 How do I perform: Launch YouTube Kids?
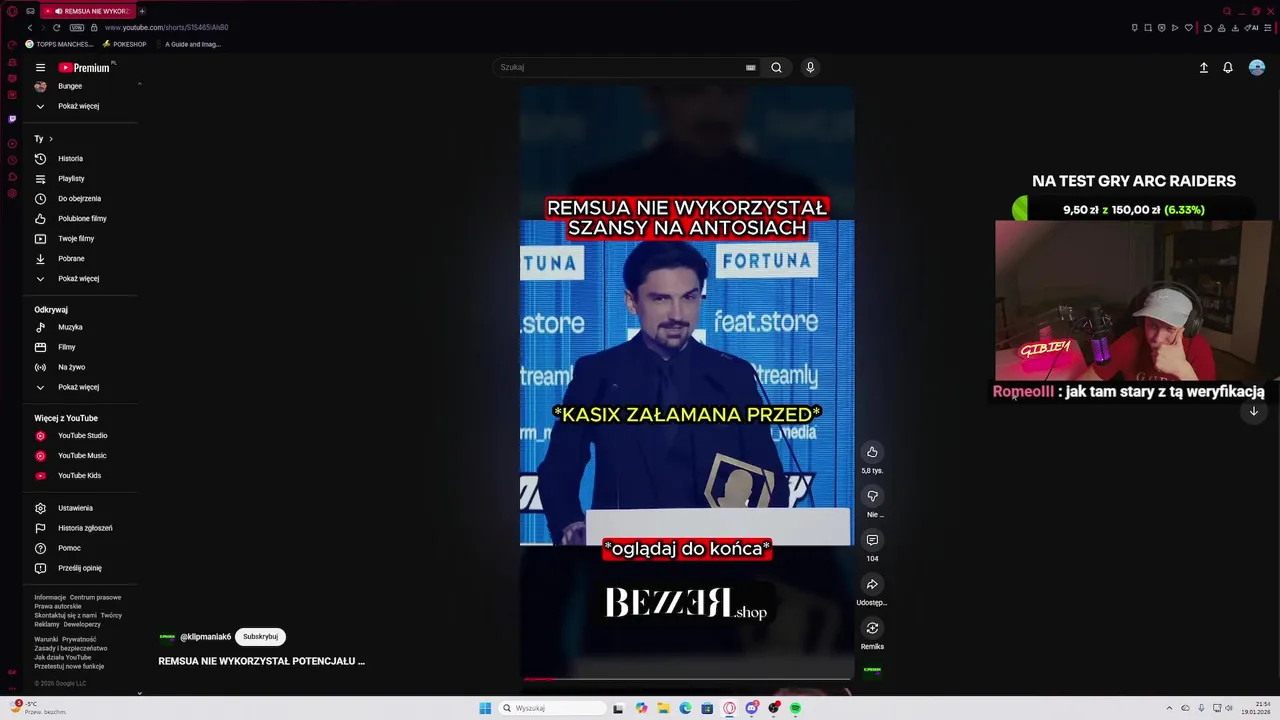80,476
